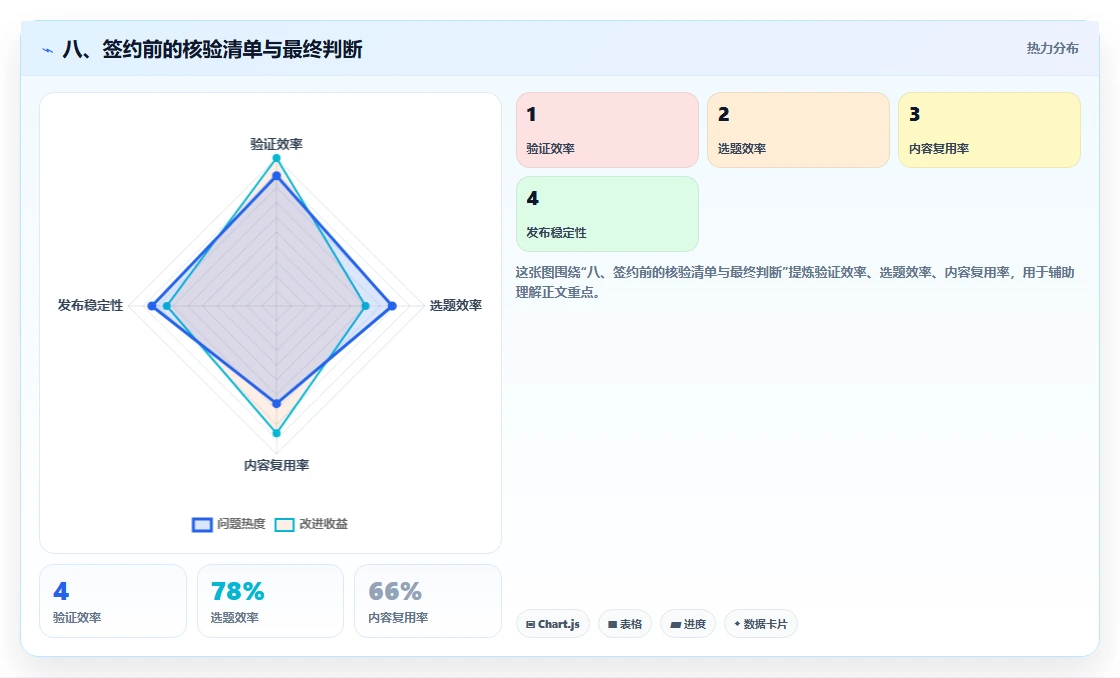Click the blue data point on 发布稳定性 axis
This screenshot has height=678, width=1120.
151,306
